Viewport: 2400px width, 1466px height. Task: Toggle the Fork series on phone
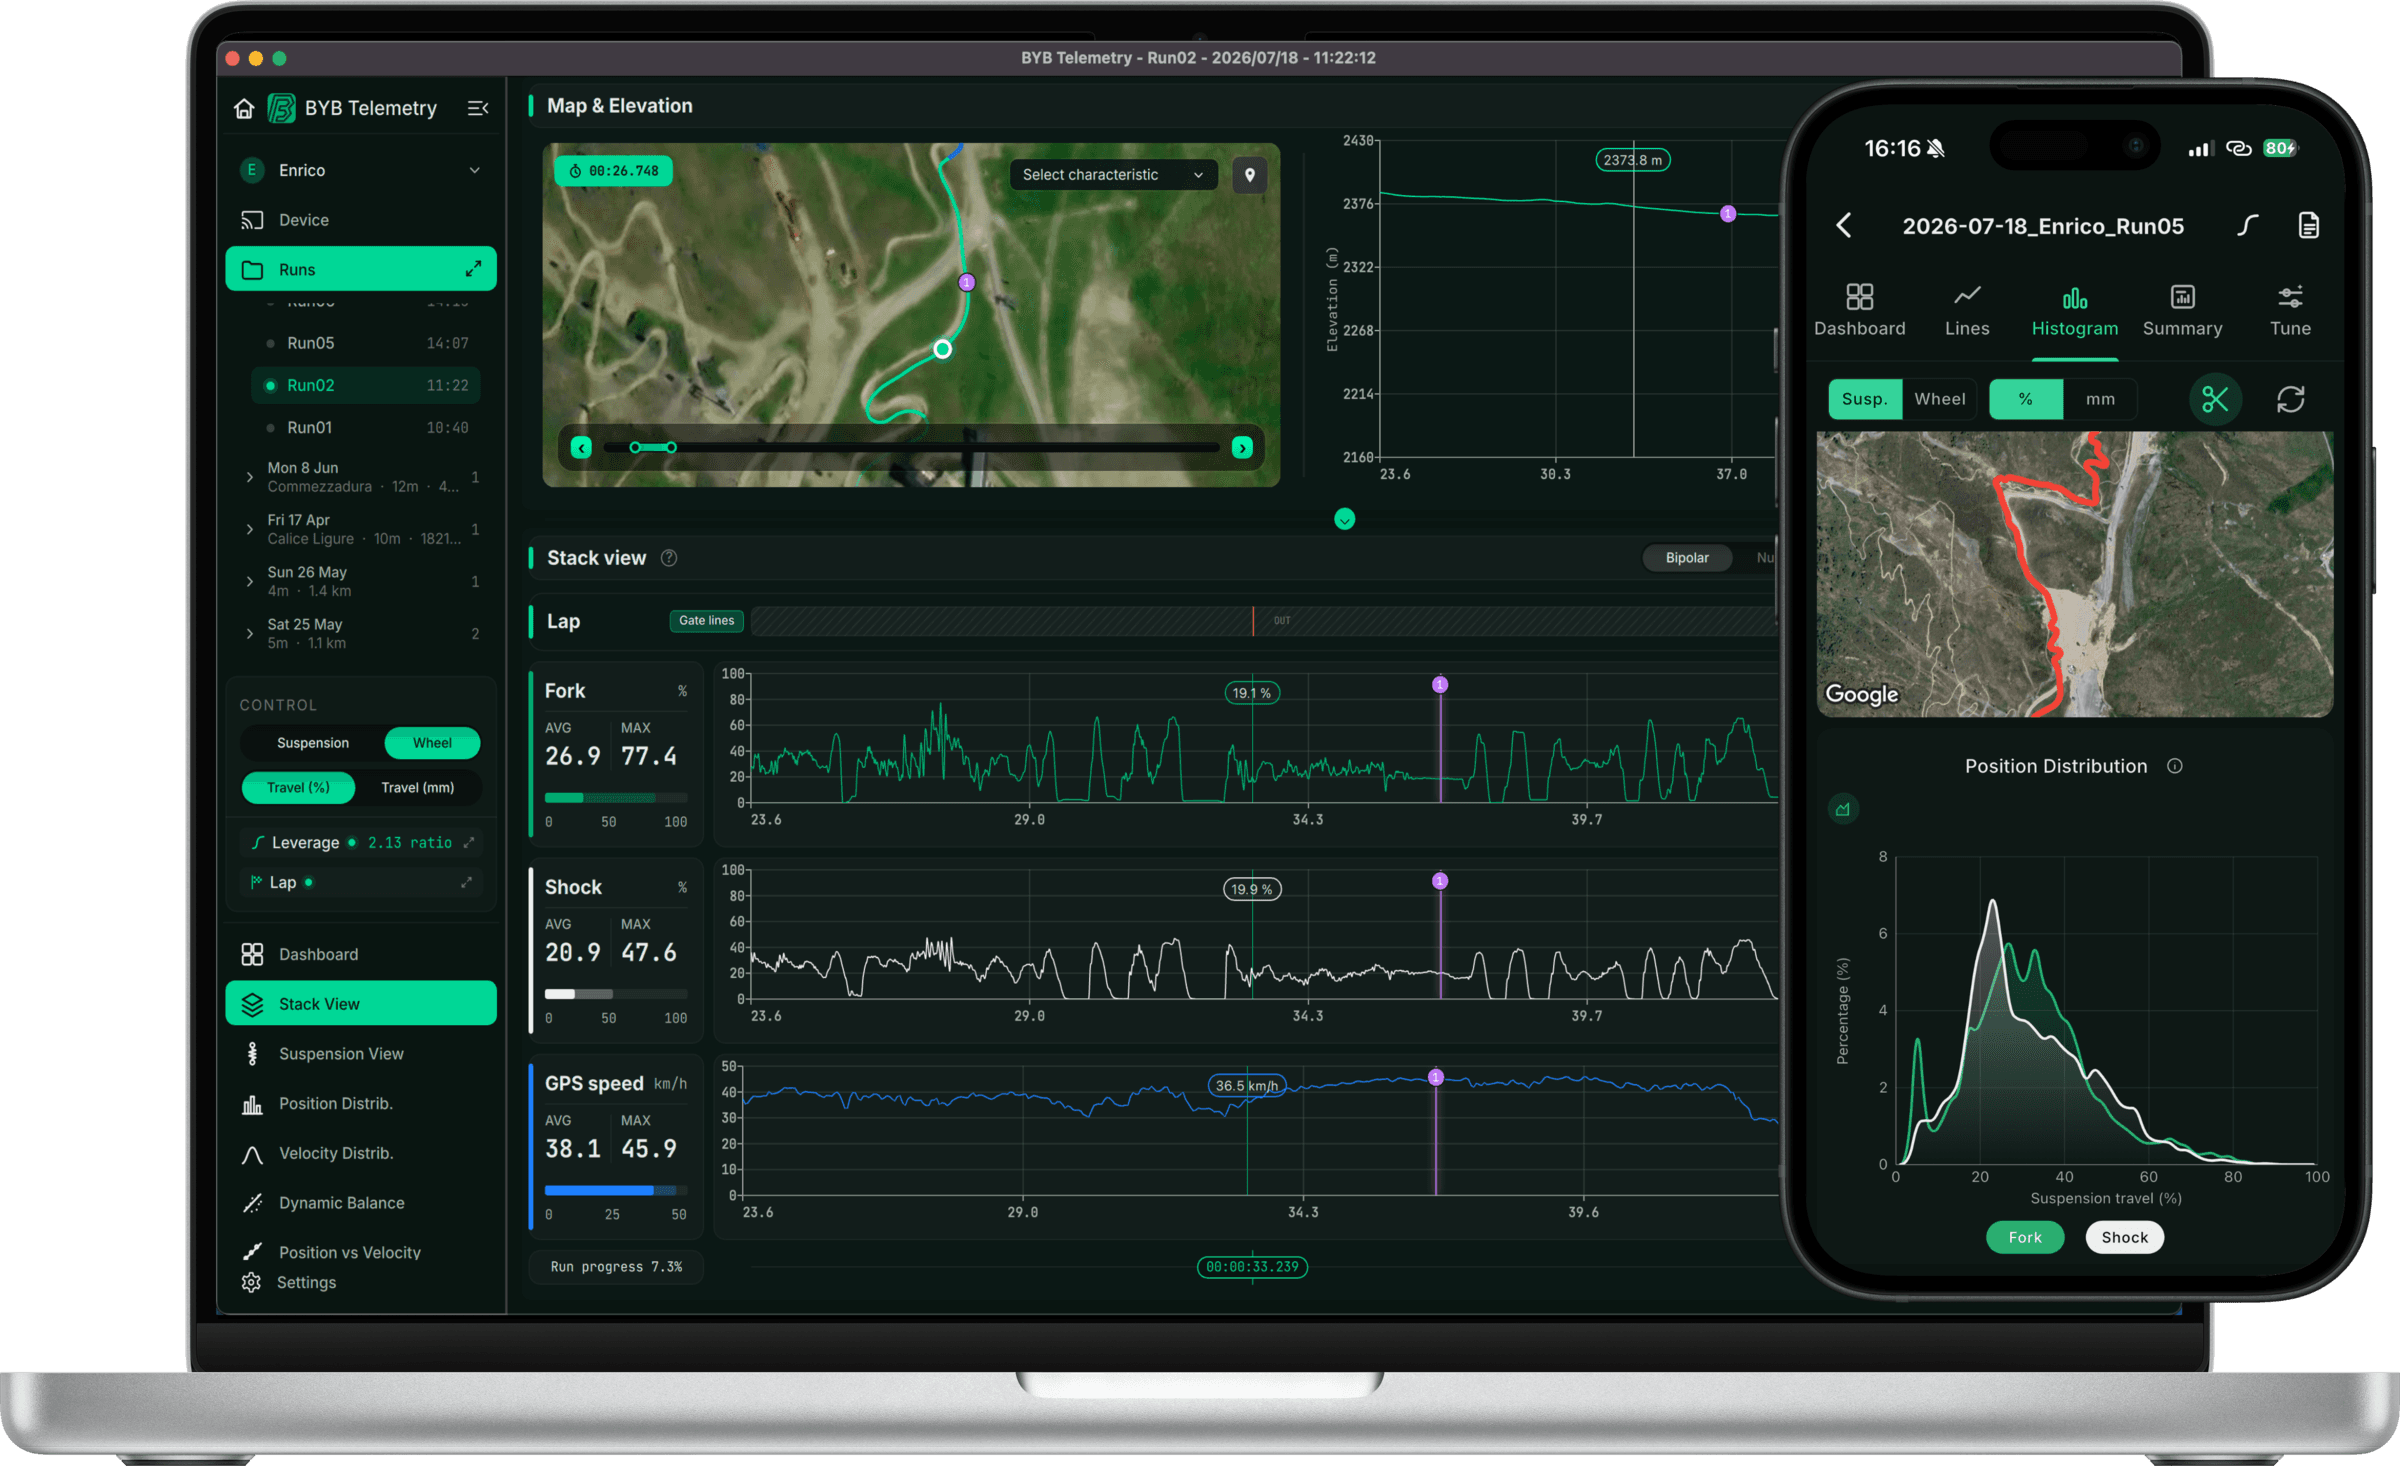pyautogui.click(x=2025, y=1237)
